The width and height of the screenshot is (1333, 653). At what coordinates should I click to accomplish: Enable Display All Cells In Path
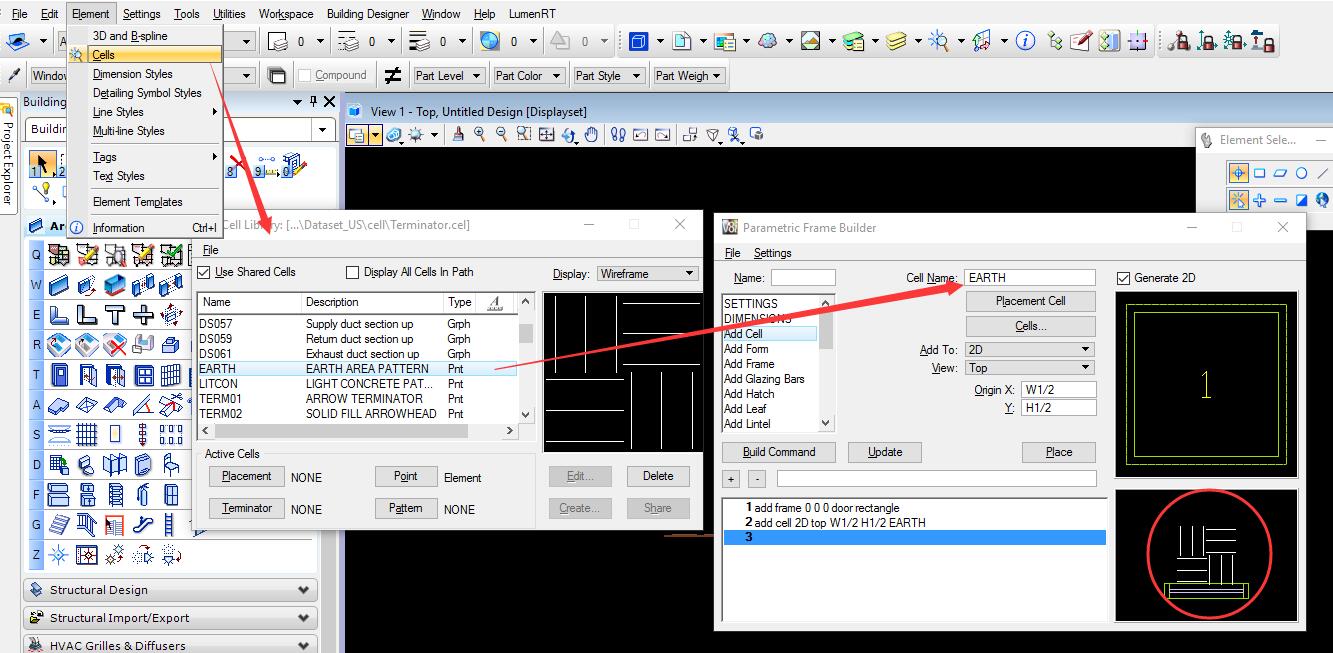352,272
